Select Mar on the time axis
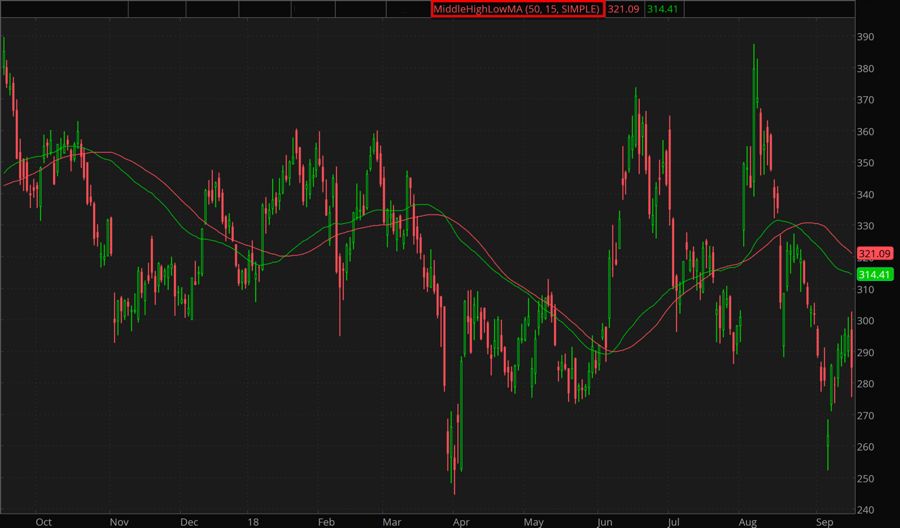Image resolution: width=900 pixels, height=528 pixels. (x=391, y=521)
